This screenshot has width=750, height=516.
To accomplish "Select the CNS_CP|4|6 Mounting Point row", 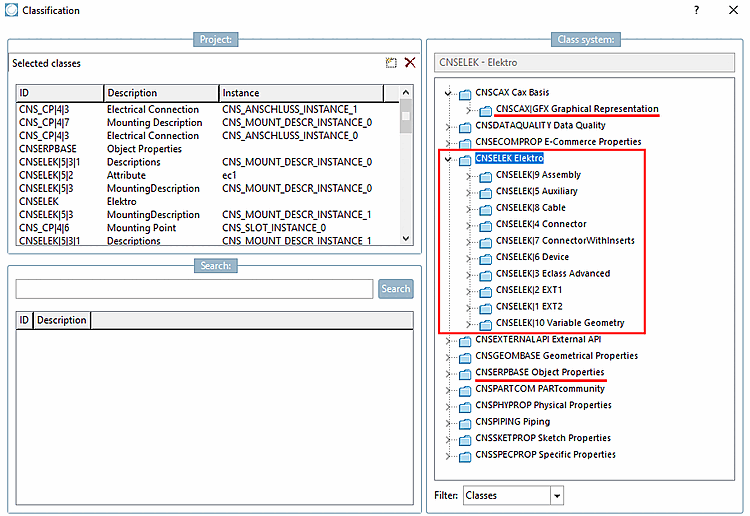I will tap(208, 228).
